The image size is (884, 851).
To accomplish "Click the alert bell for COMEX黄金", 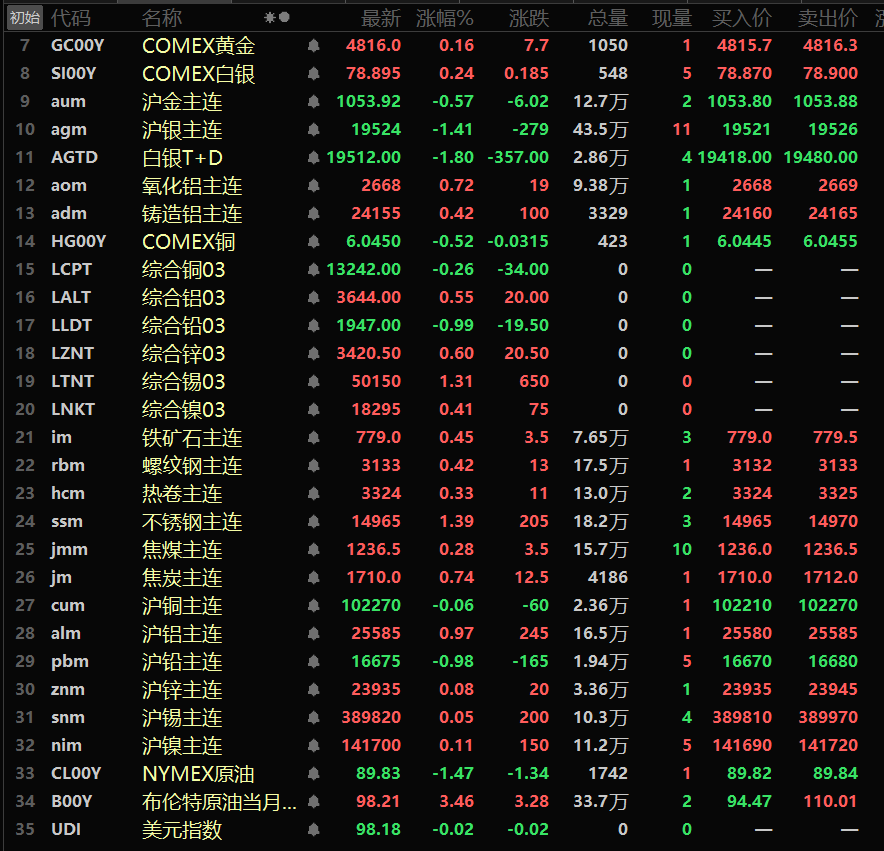I will point(313,46).
